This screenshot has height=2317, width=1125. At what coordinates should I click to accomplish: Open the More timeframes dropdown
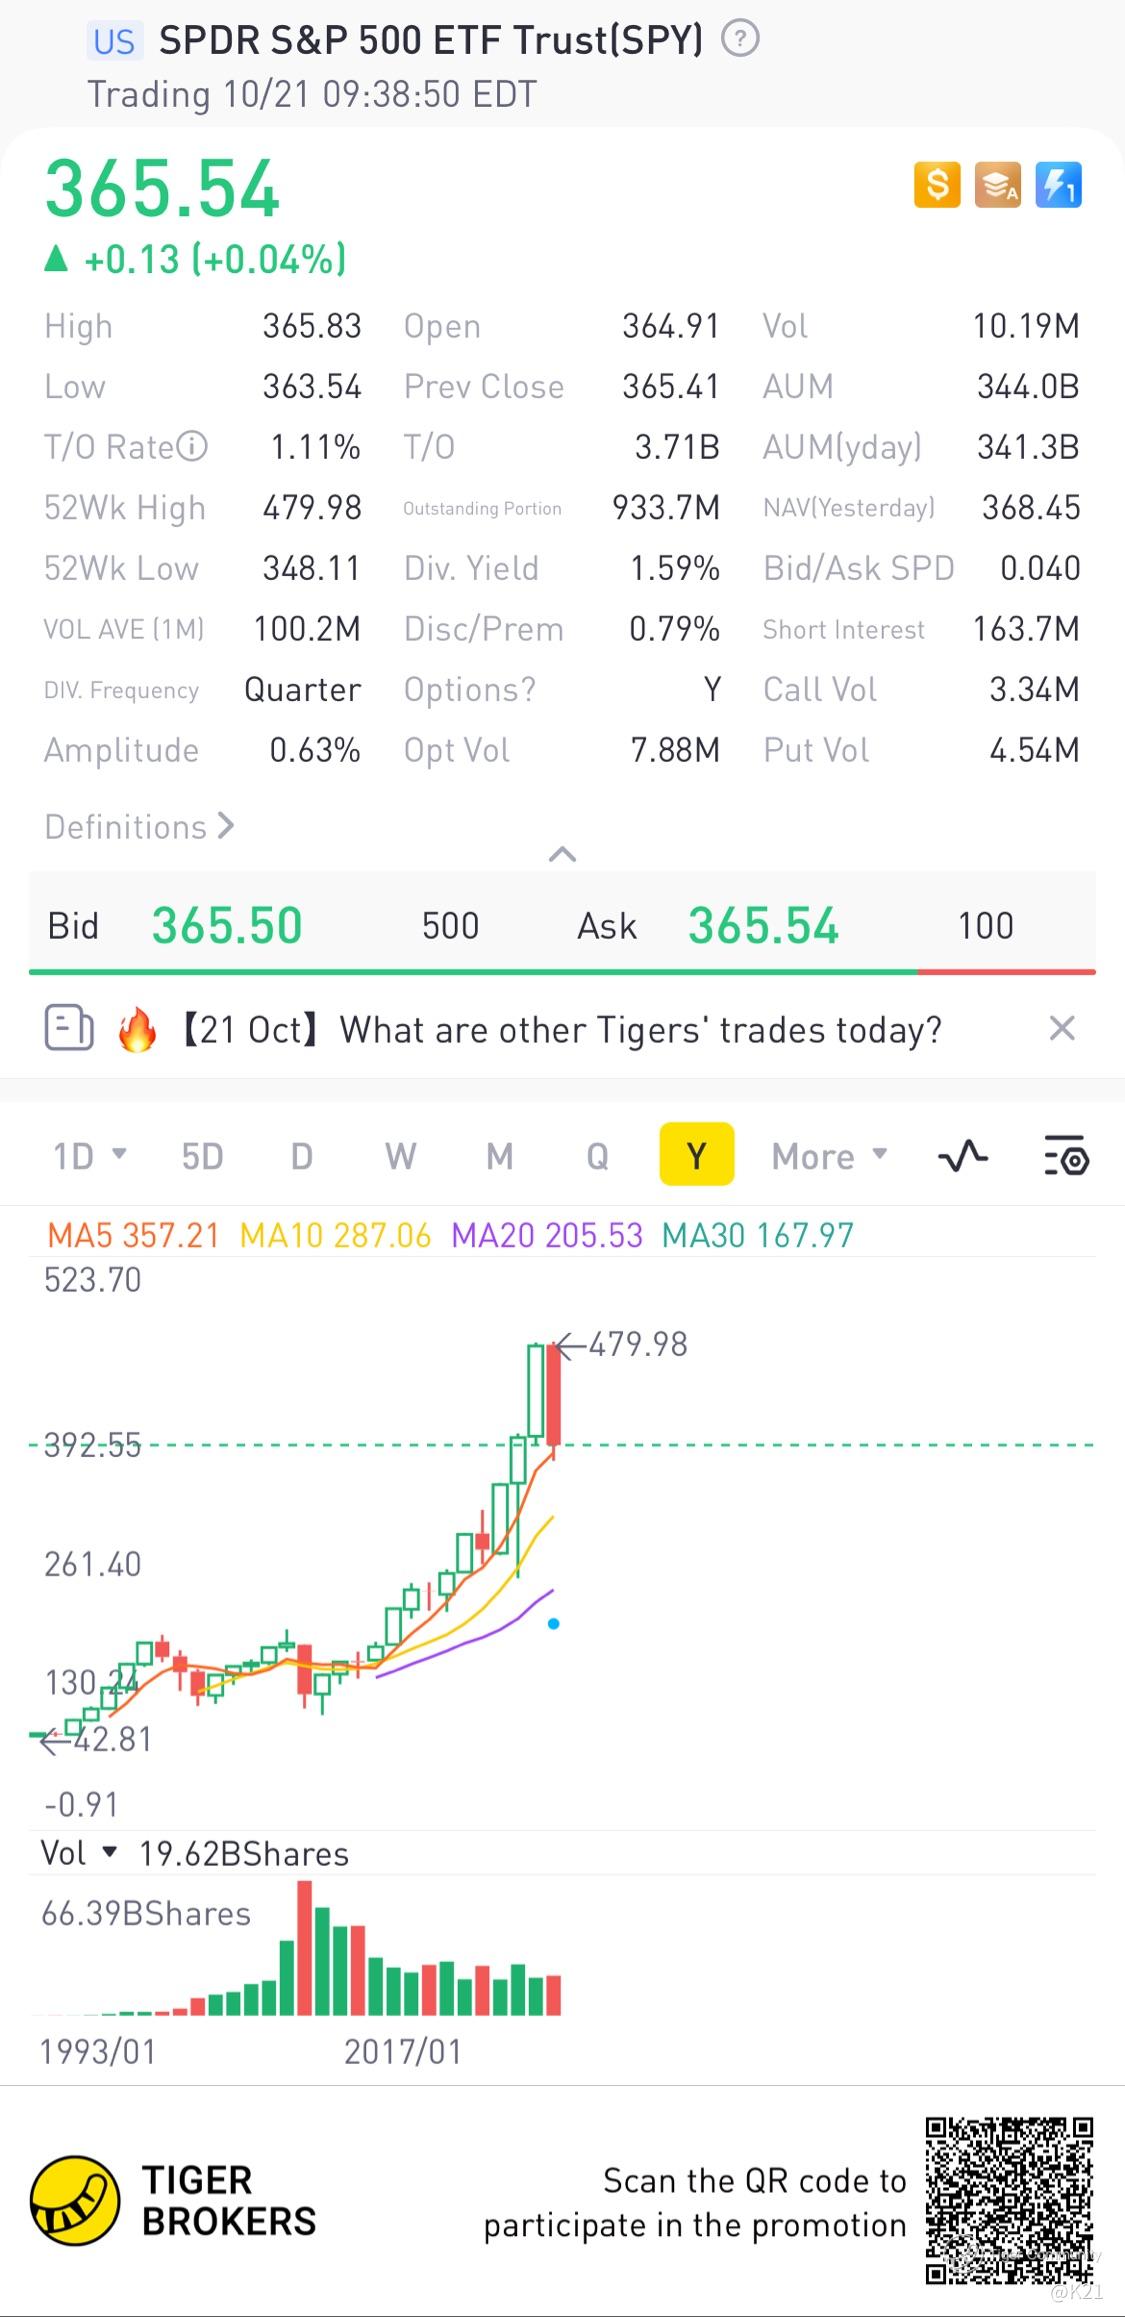click(x=830, y=1156)
